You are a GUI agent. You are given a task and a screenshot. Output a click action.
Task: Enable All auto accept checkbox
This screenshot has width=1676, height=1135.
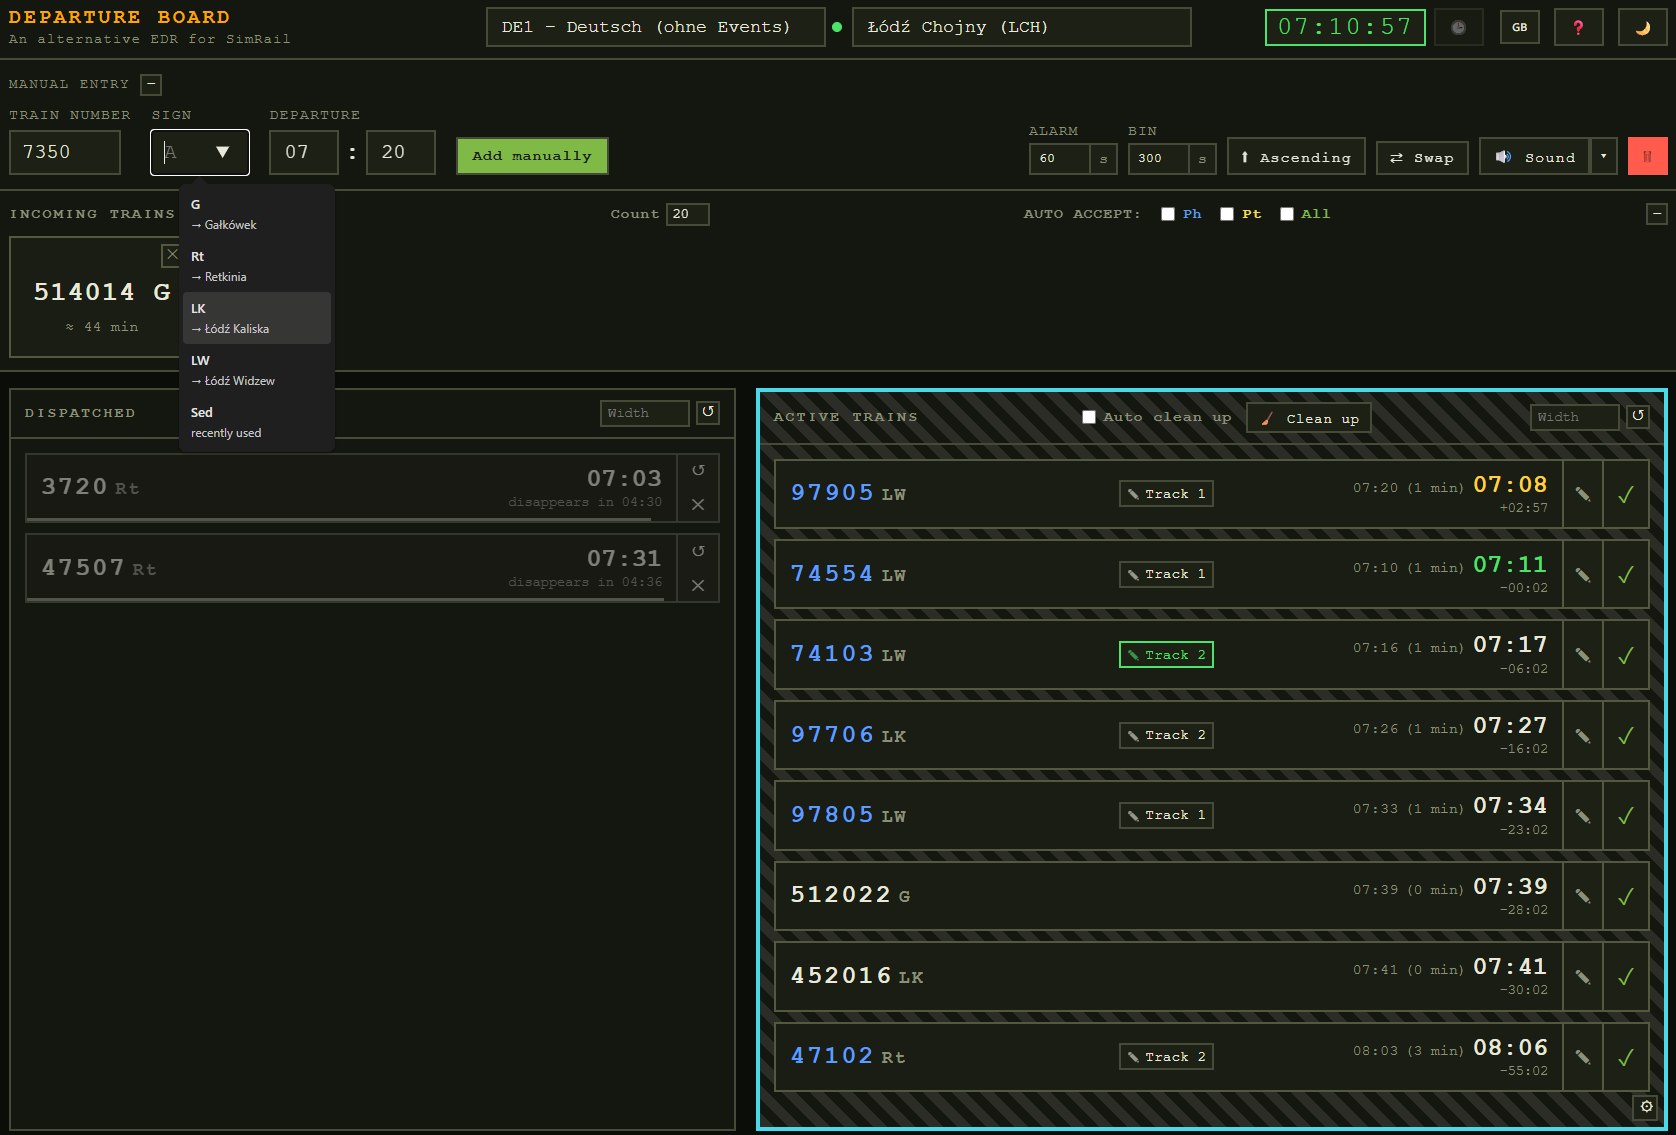pos(1287,214)
